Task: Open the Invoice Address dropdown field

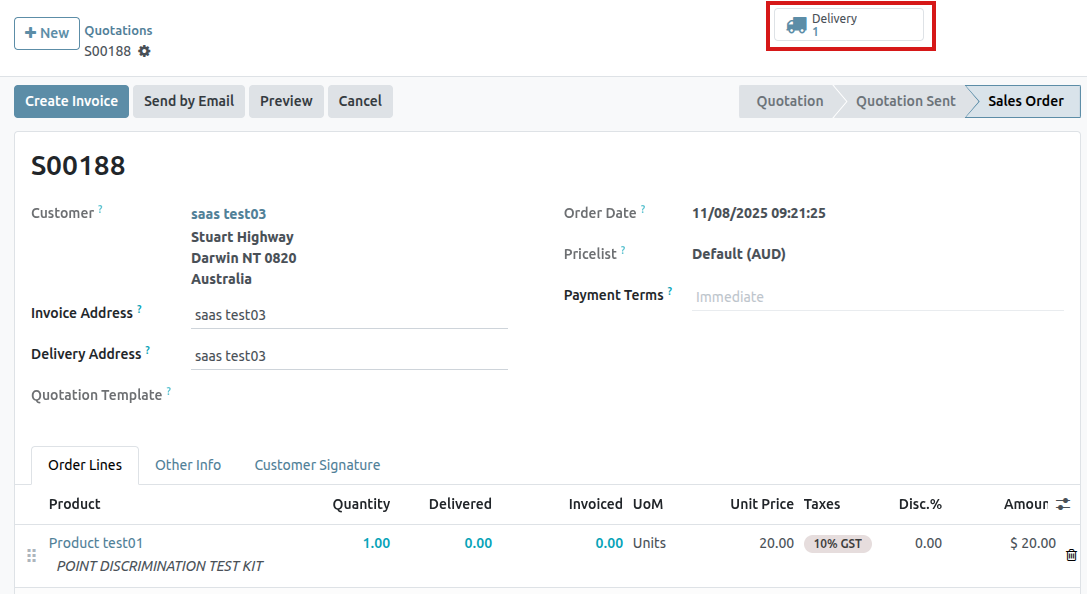Action: tap(349, 315)
